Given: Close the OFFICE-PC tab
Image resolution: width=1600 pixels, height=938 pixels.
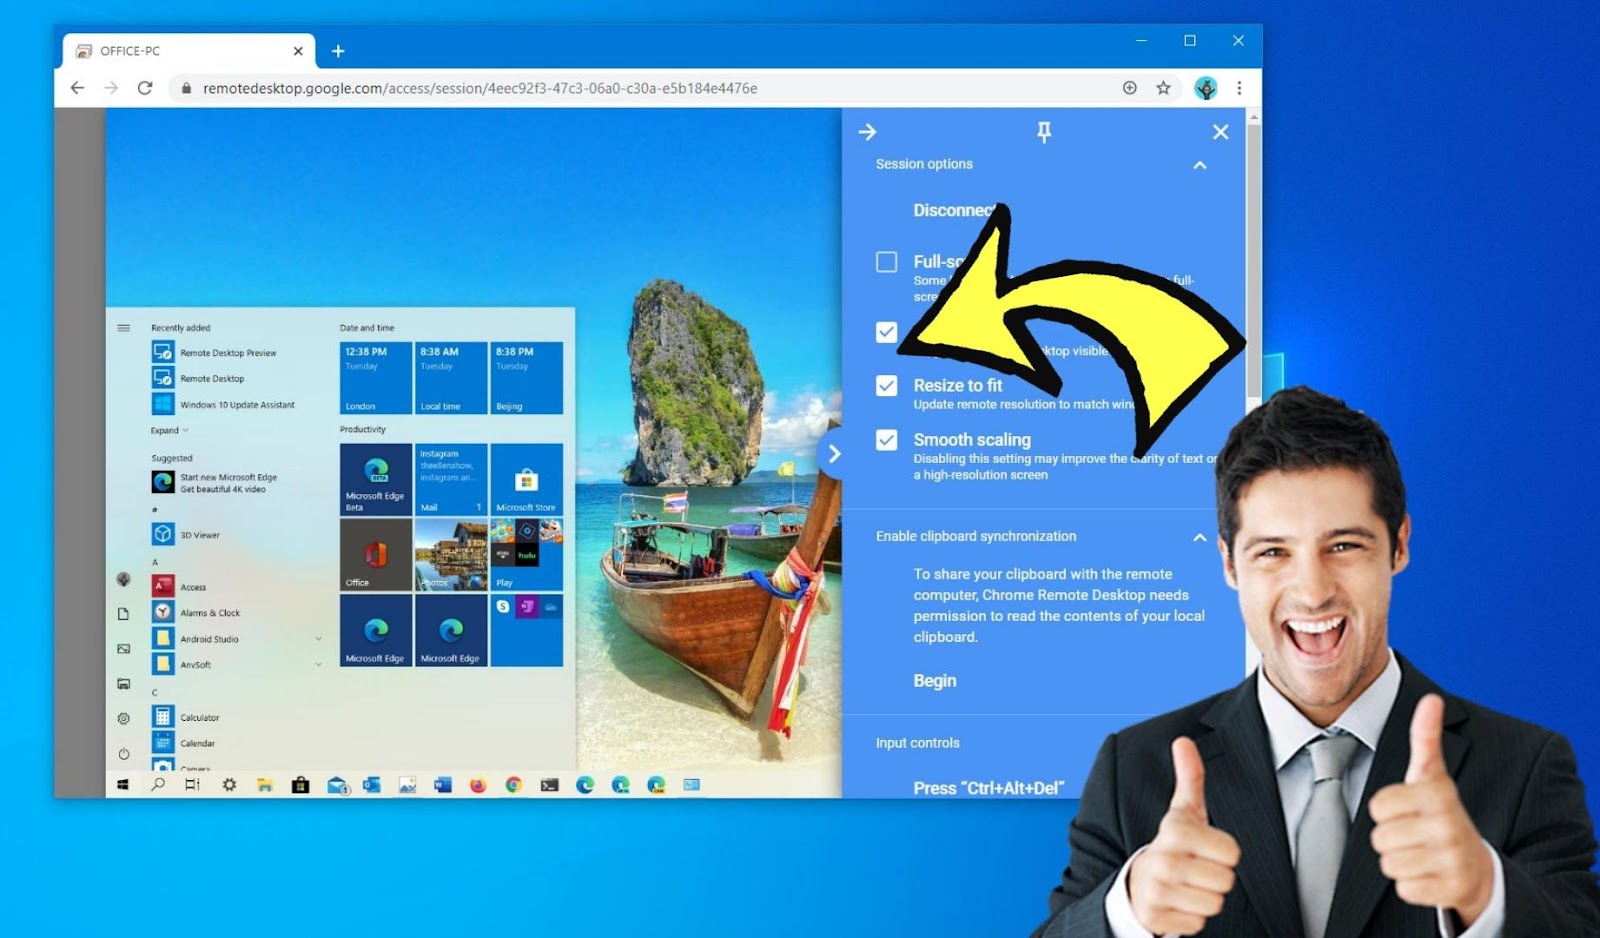Looking at the screenshot, I should [298, 51].
